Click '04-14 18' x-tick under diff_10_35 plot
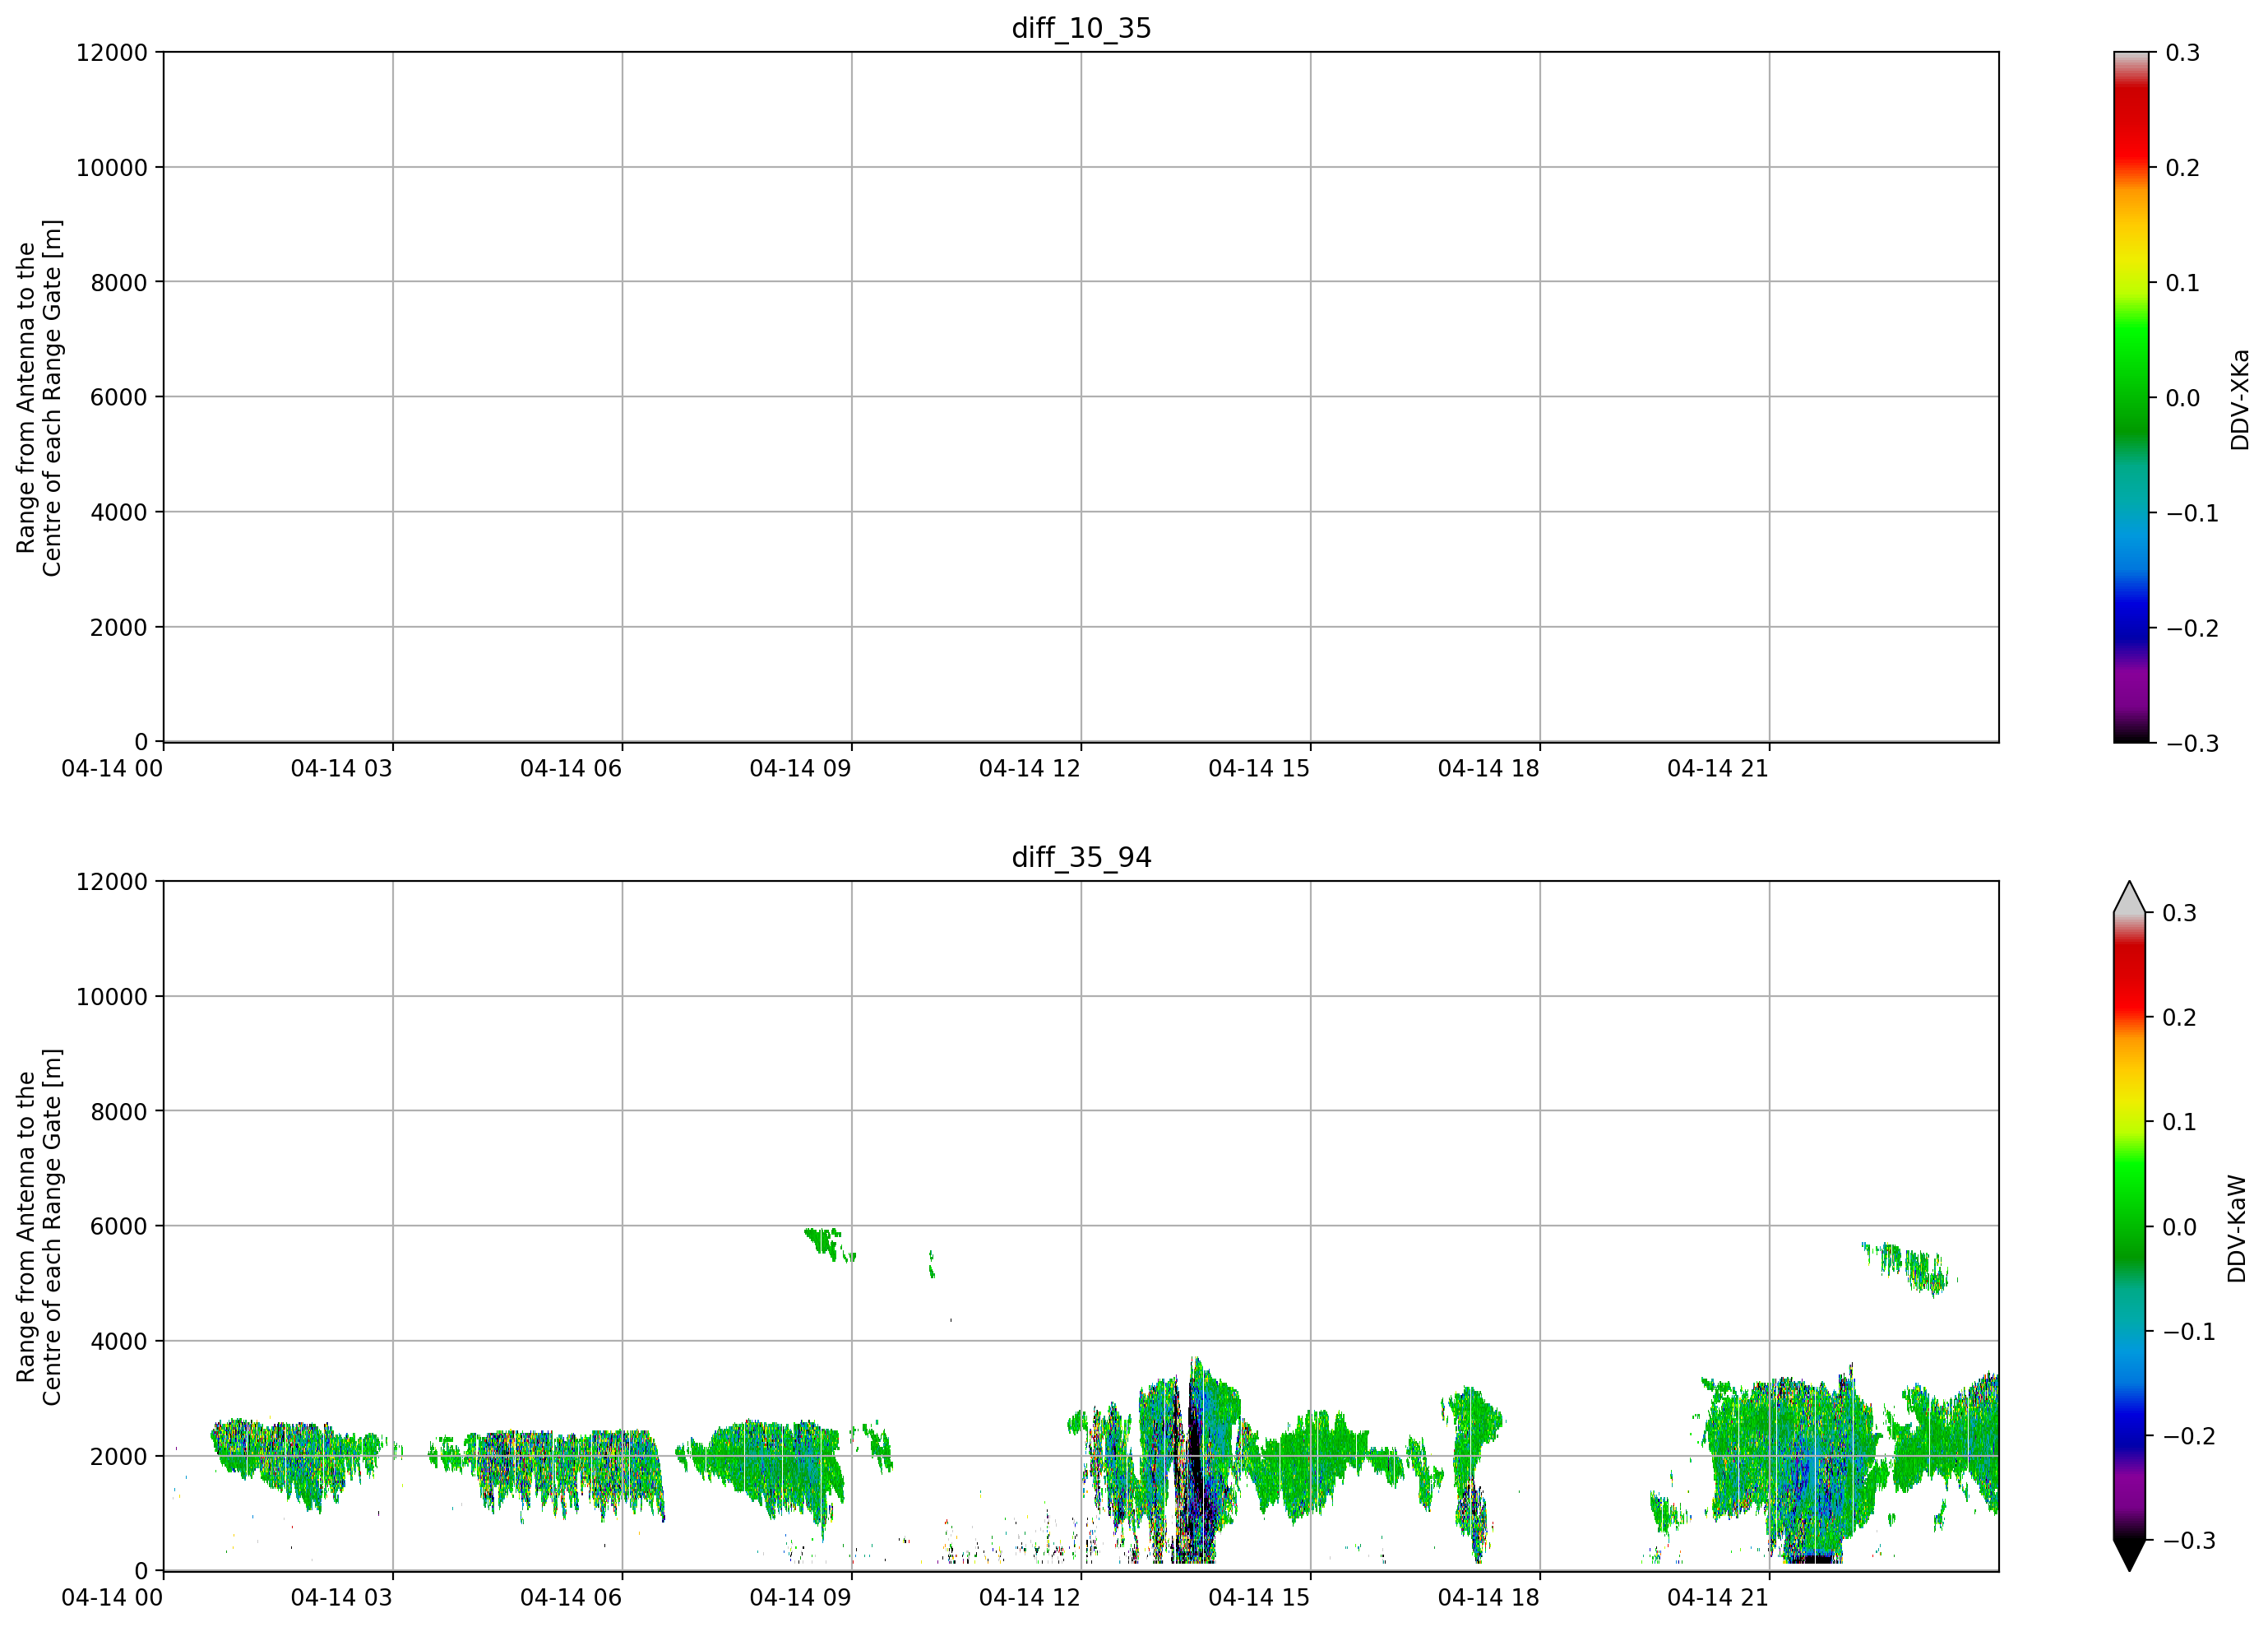Image resolution: width=2268 pixels, height=1627 pixels. click(1489, 768)
